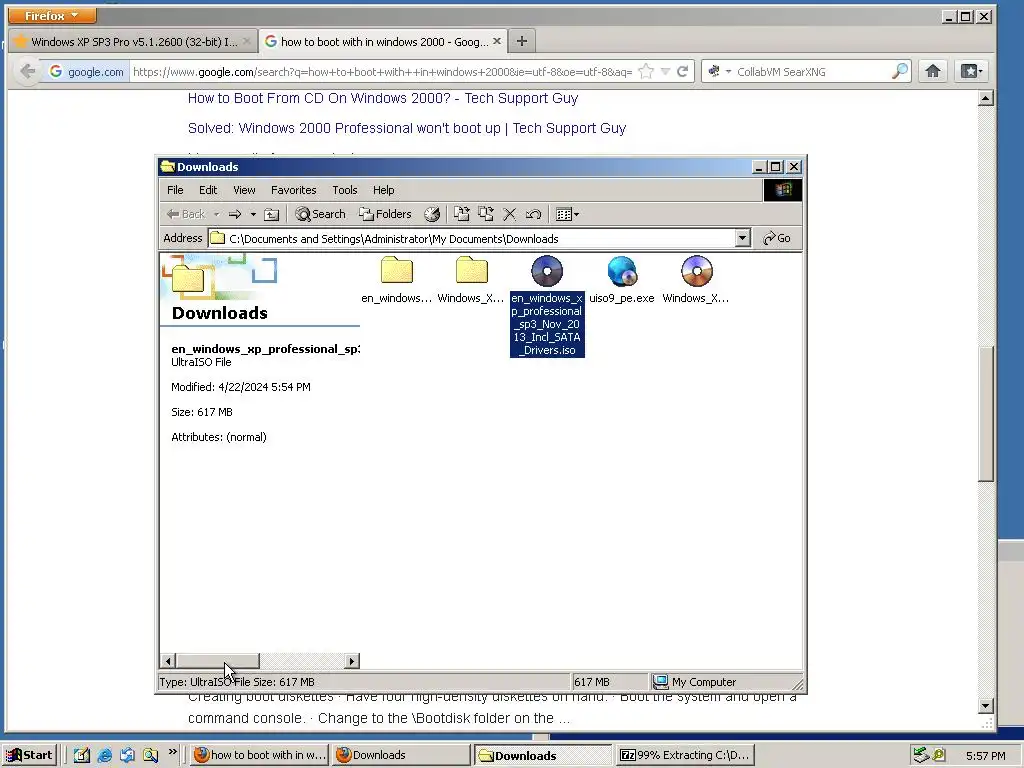1024x768 pixels.
Task: Click the Firefox URL address field
Action: (383, 72)
